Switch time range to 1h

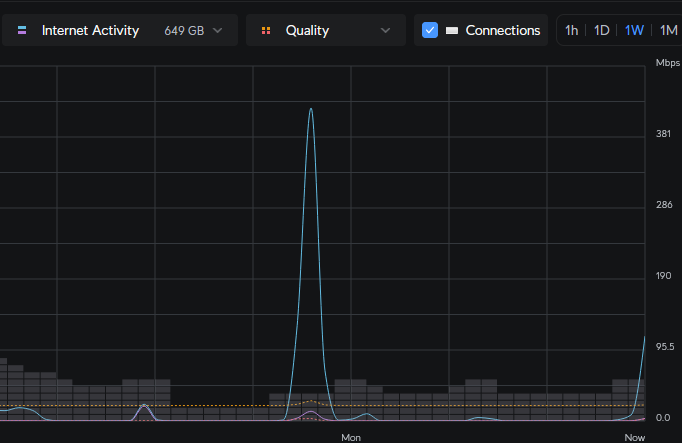pyautogui.click(x=572, y=30)
